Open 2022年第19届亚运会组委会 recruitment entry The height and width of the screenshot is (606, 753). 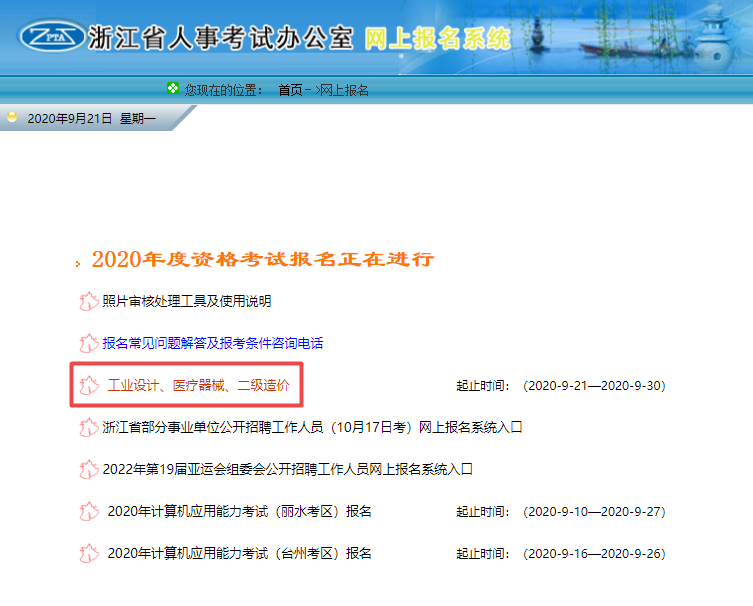(x=288, y=469)
